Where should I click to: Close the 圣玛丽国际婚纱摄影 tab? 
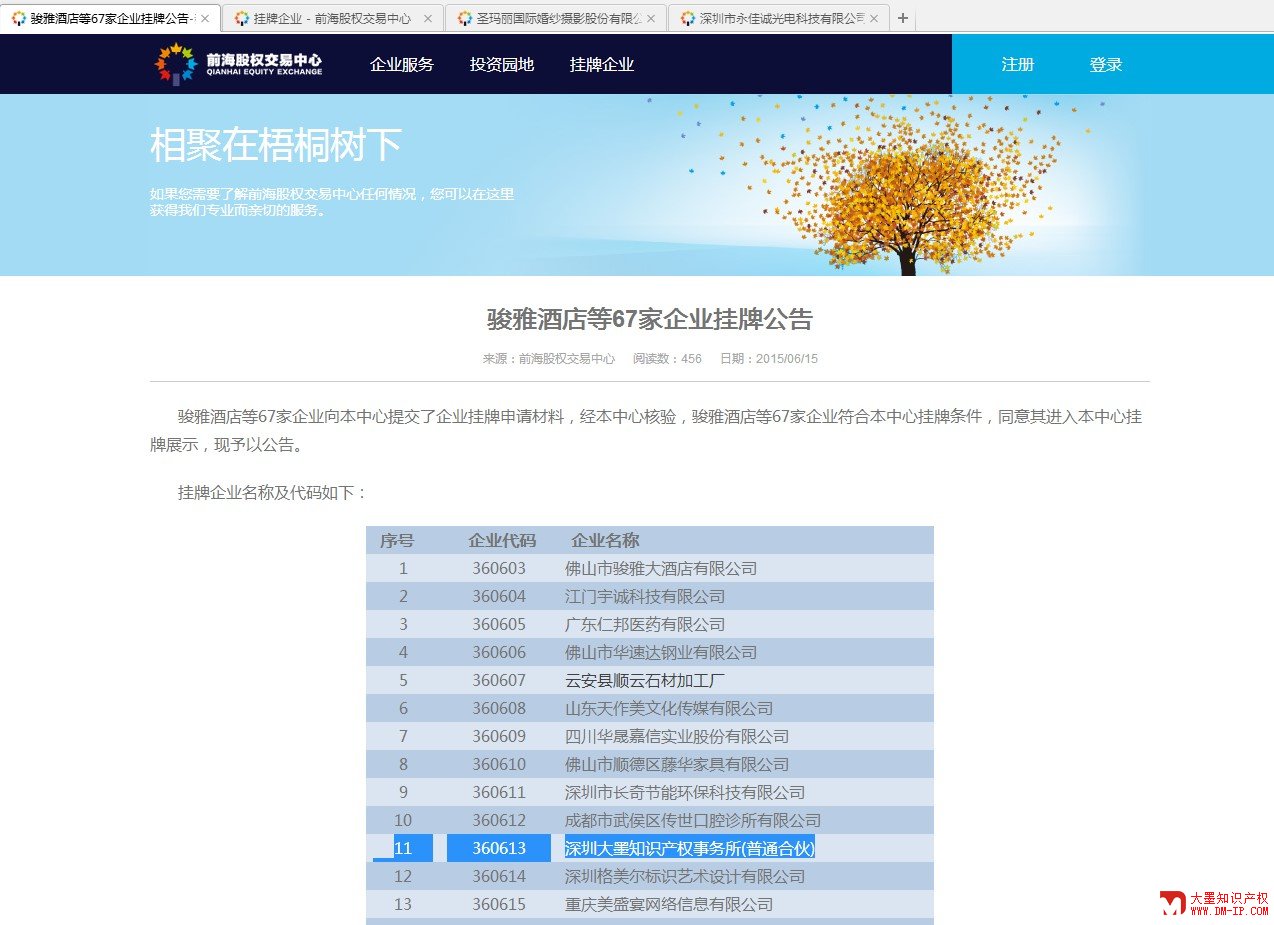(x=651, y=18)
